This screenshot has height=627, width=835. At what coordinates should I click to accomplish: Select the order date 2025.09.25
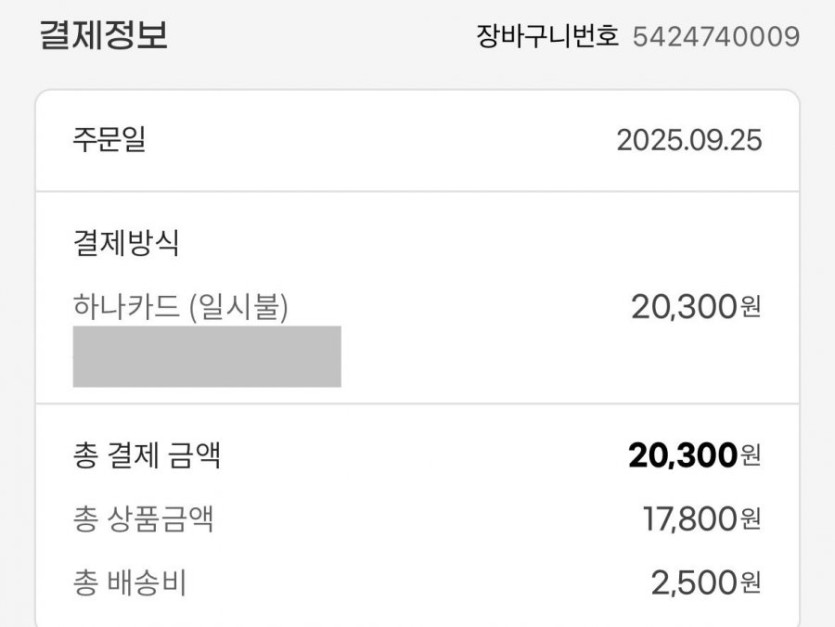pyautogui.click(x=689, y=140)
